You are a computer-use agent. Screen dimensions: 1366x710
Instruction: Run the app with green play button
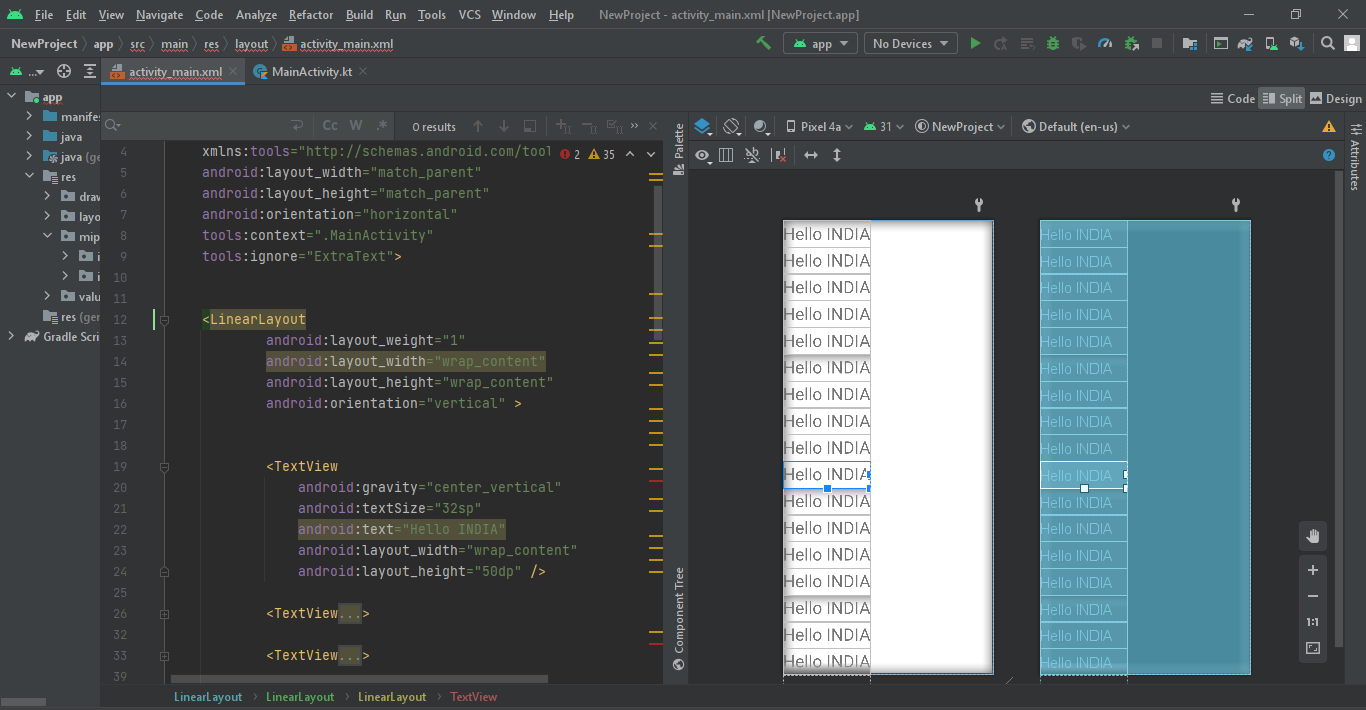point(975,43)
